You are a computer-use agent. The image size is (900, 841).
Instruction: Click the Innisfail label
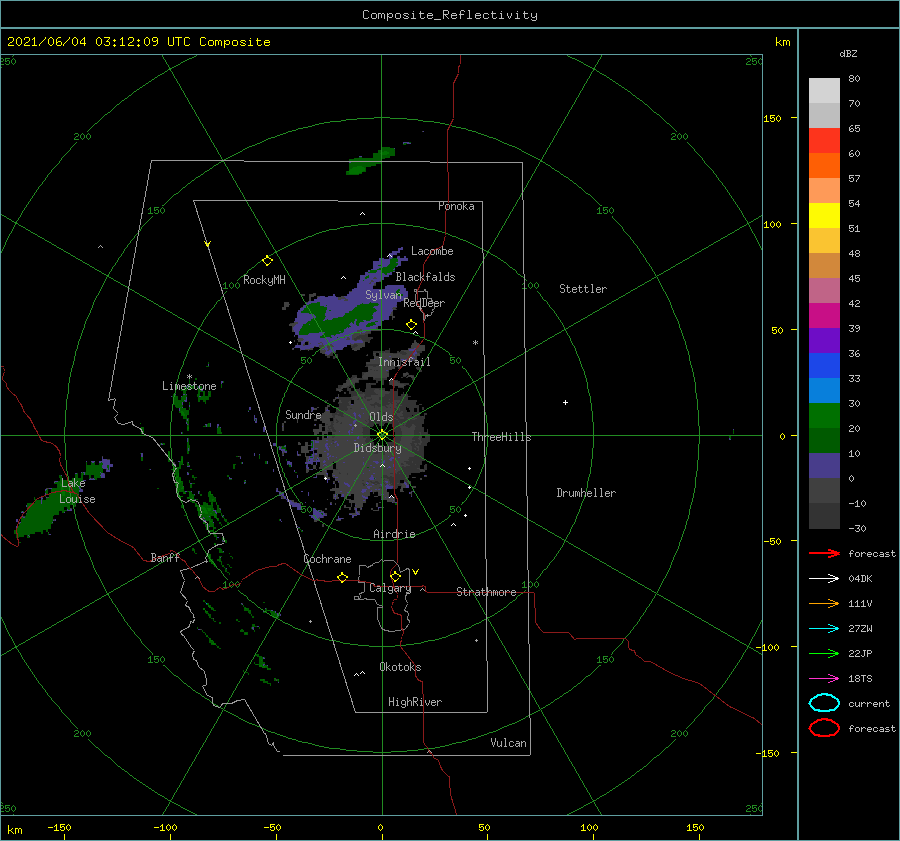(x=404, y=362)
